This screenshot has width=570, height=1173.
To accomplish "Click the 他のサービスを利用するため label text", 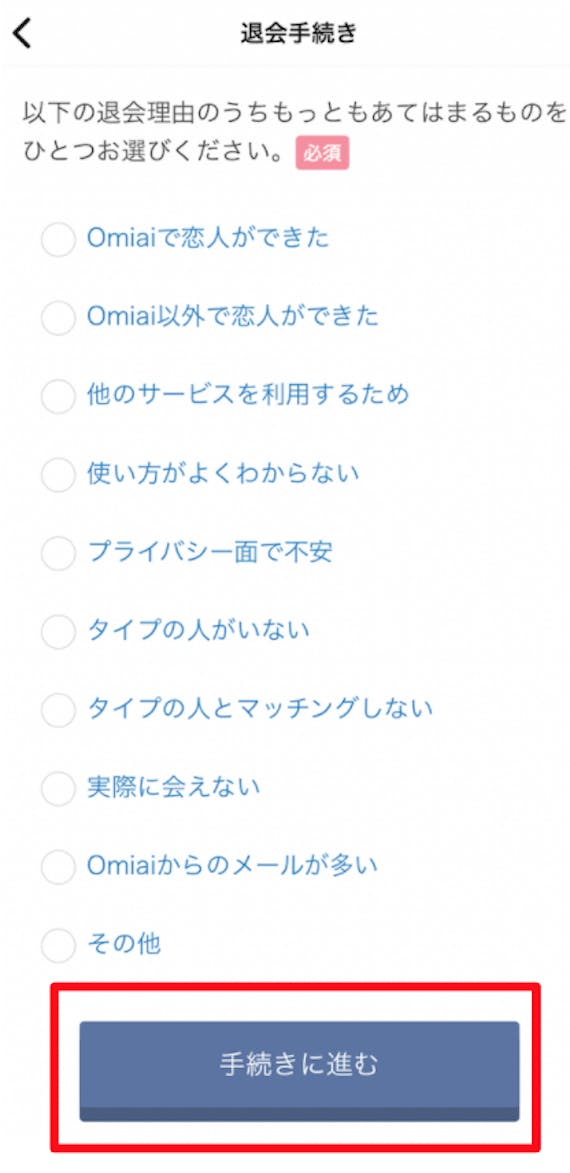I will (248, 394).
